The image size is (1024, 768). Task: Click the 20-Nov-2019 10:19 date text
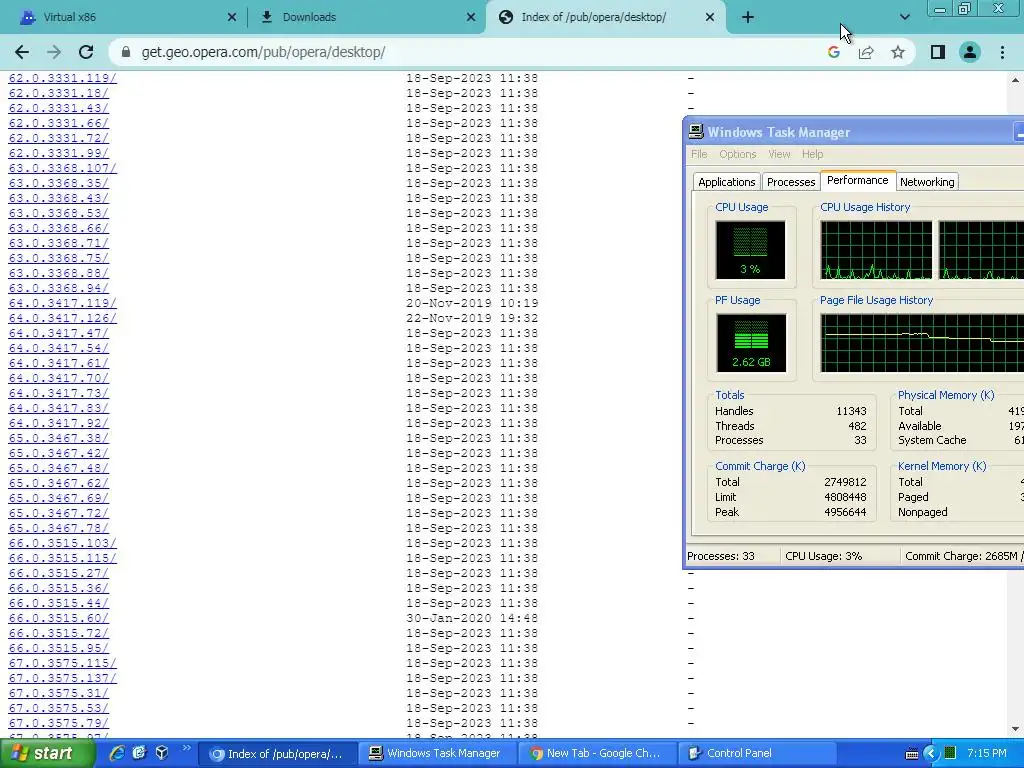click(x=472, y=303)
